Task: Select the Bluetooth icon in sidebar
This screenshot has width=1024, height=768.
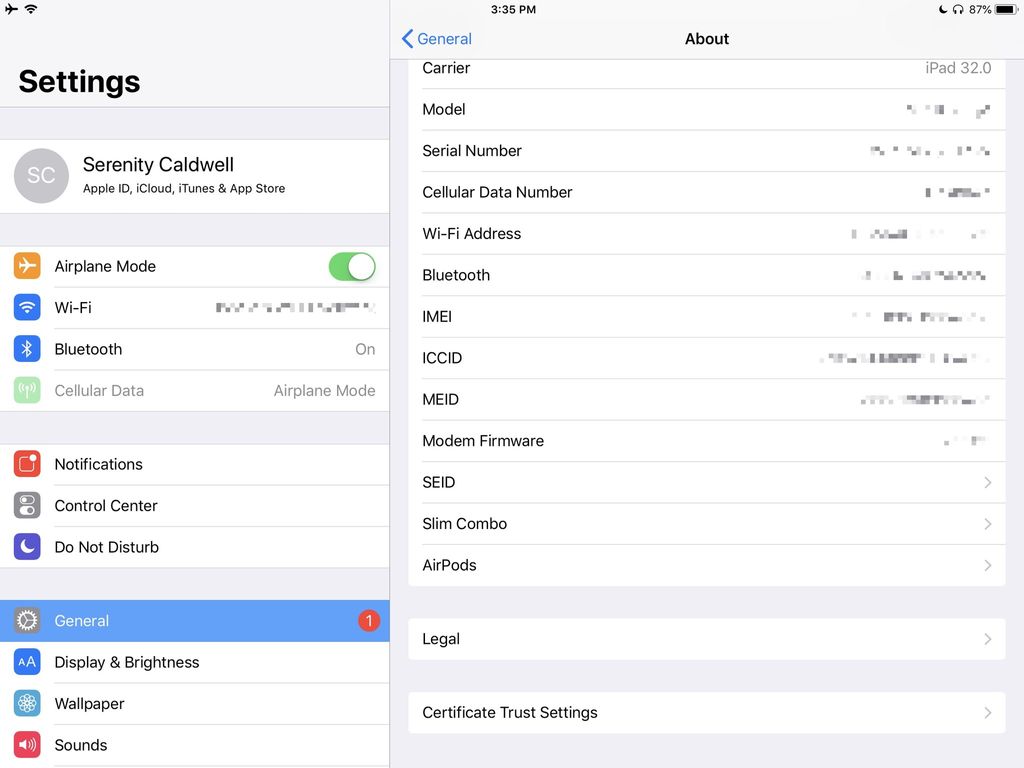Action: coord(25,349)
